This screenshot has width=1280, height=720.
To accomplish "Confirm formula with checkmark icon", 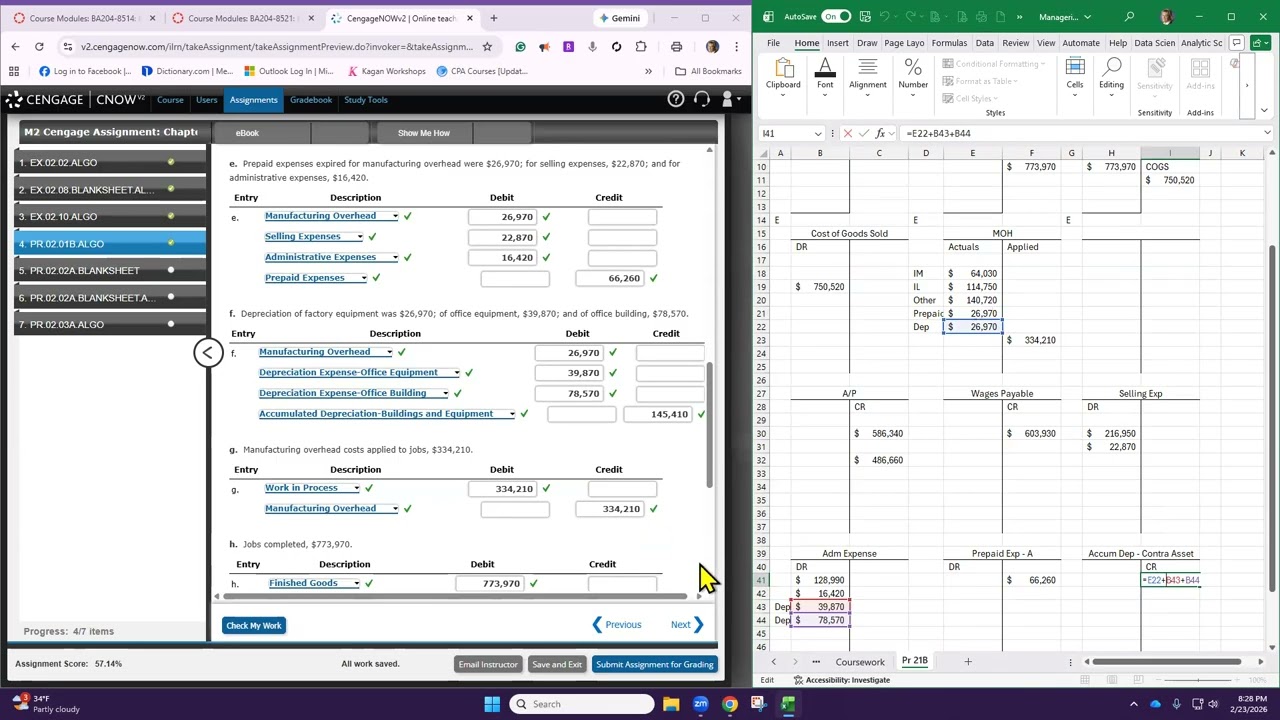I will [864, 133].
